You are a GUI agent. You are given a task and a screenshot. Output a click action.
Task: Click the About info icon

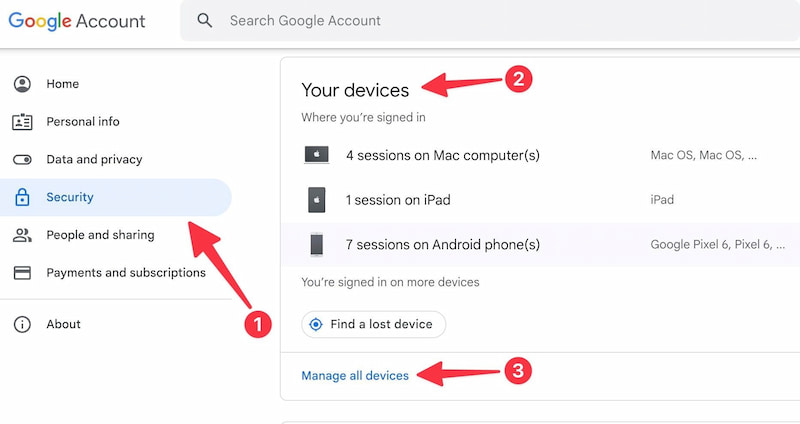pyautogui.click(x=22, y=324)
